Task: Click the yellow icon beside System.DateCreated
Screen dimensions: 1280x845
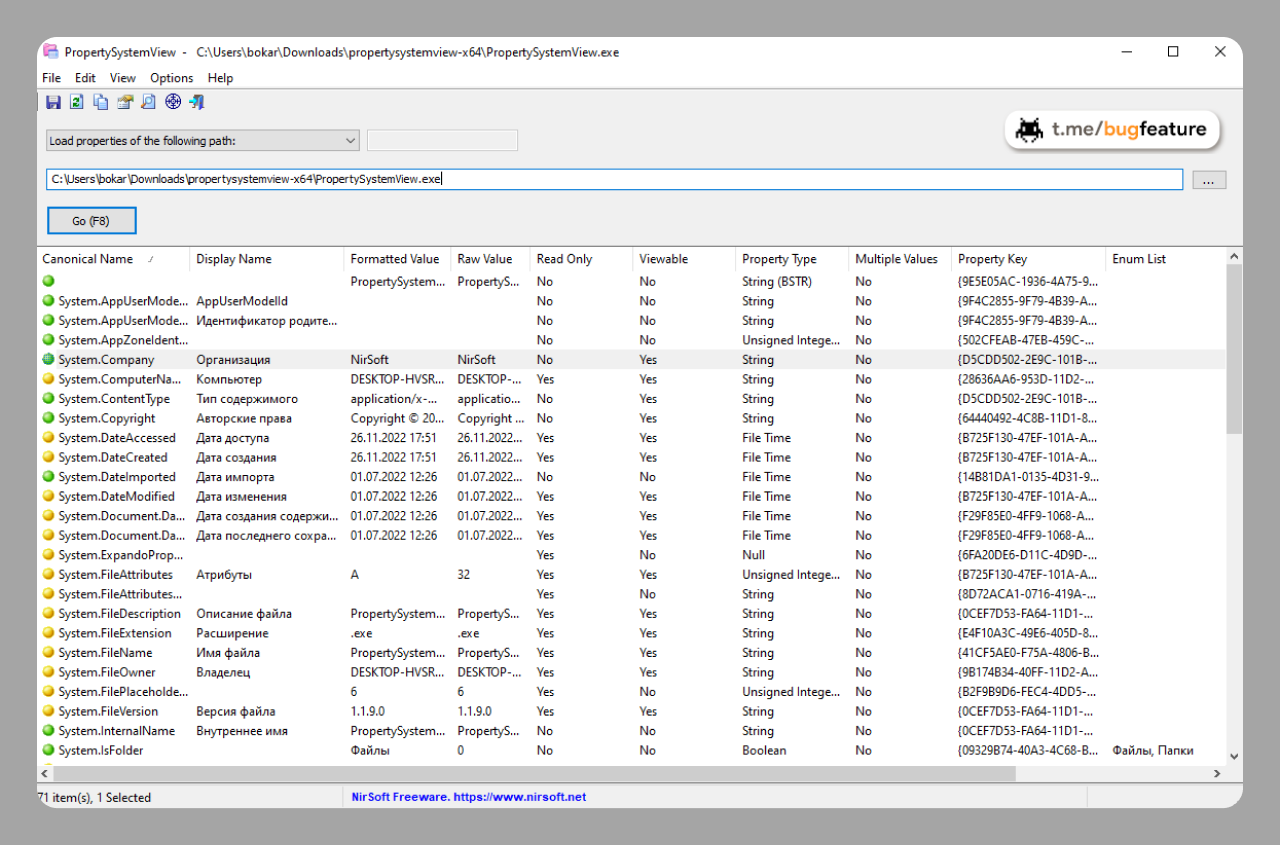Action: (x=48, y=457)
